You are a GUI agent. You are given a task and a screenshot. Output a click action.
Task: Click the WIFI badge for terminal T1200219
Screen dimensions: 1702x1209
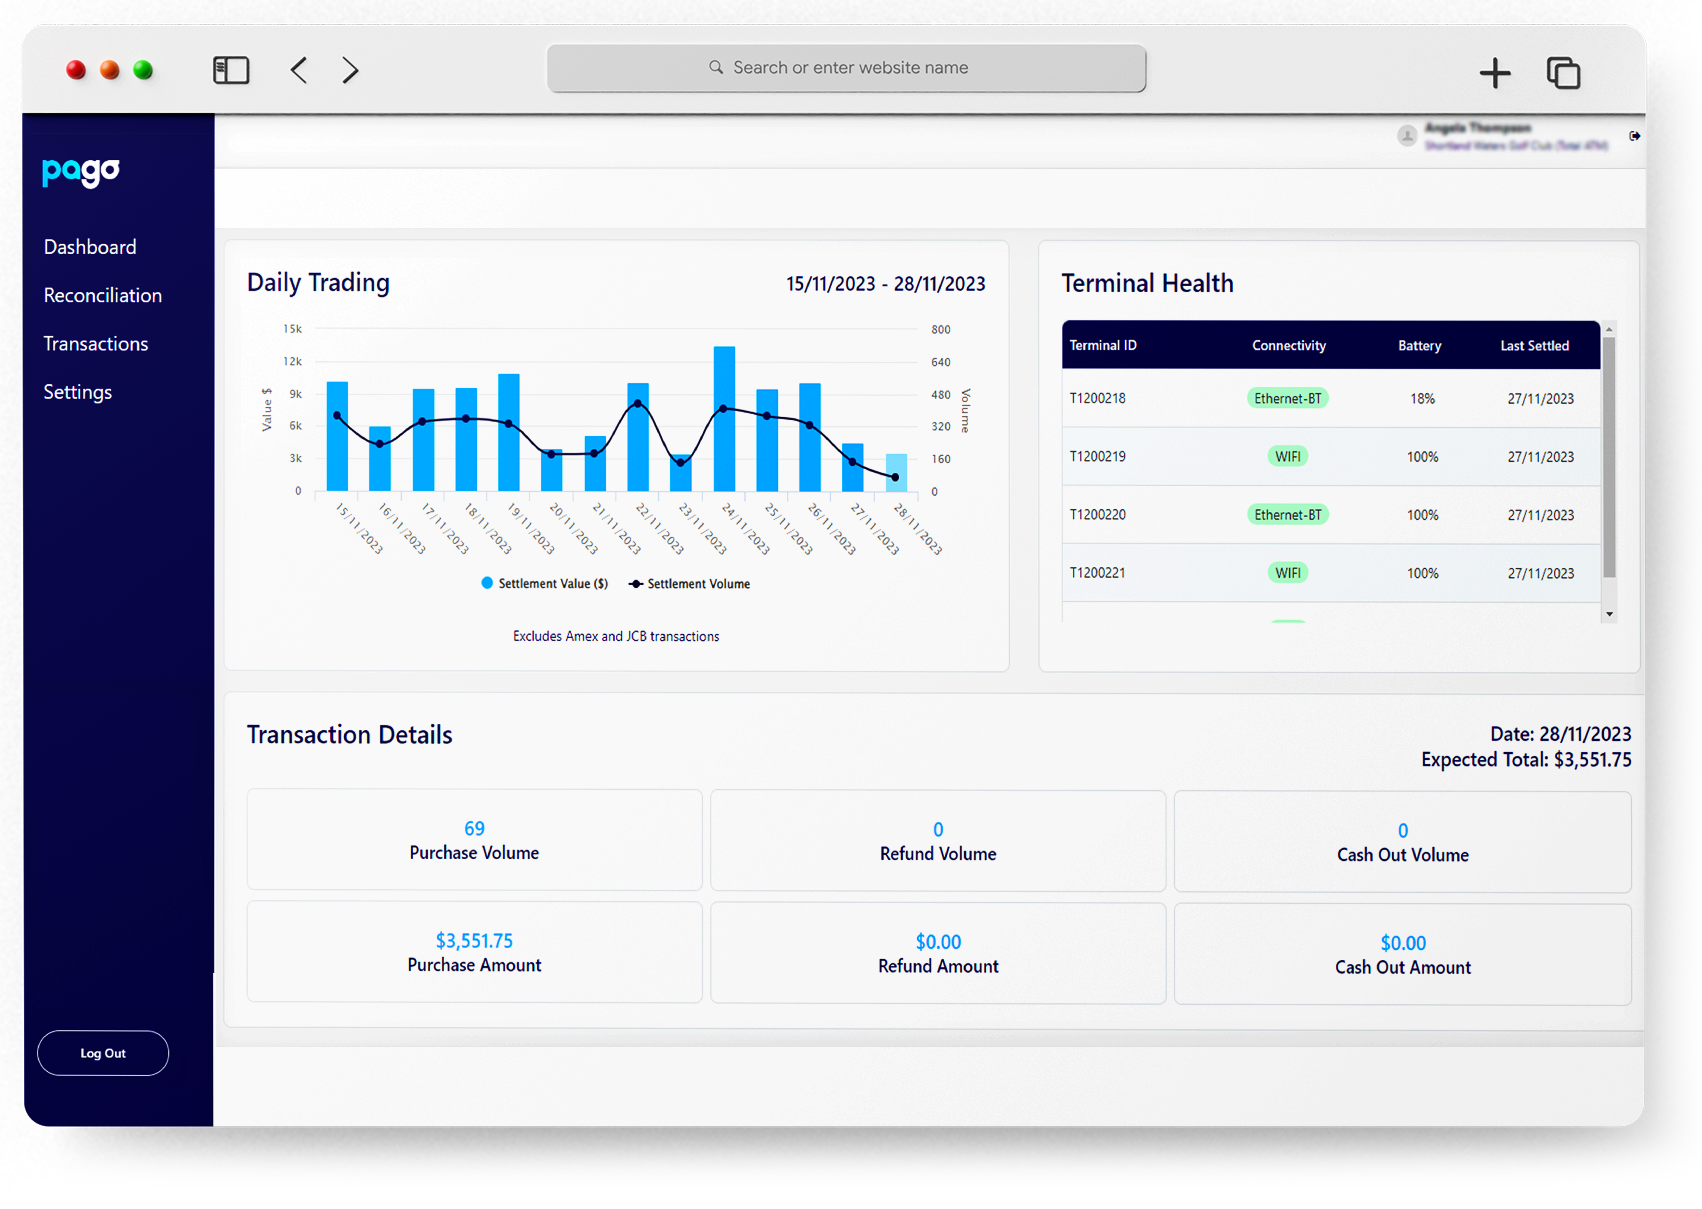pos(1288,456)
